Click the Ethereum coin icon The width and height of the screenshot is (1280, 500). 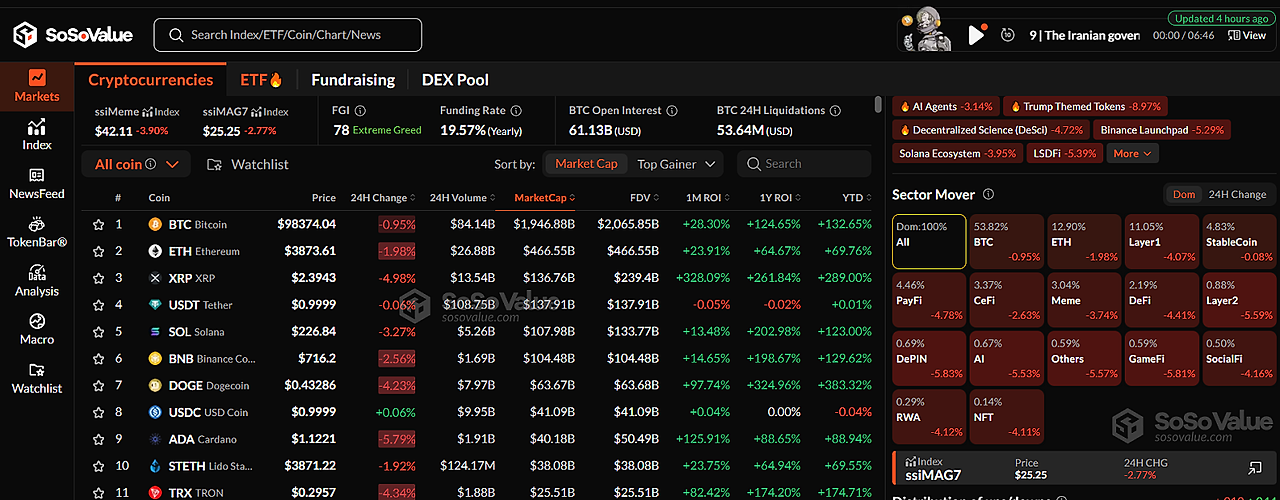point(155,251)
